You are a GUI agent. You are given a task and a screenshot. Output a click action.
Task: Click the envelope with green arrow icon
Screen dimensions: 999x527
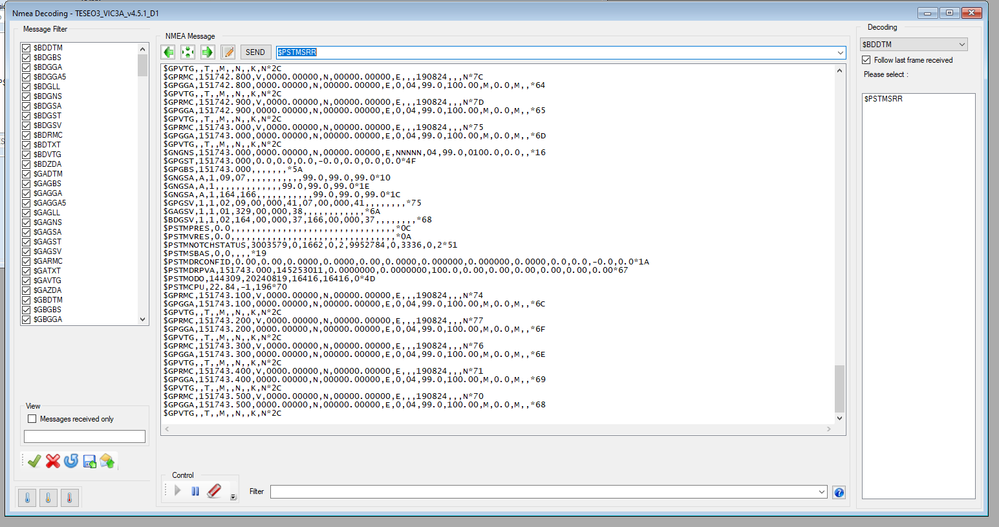(x=107, y=461)
